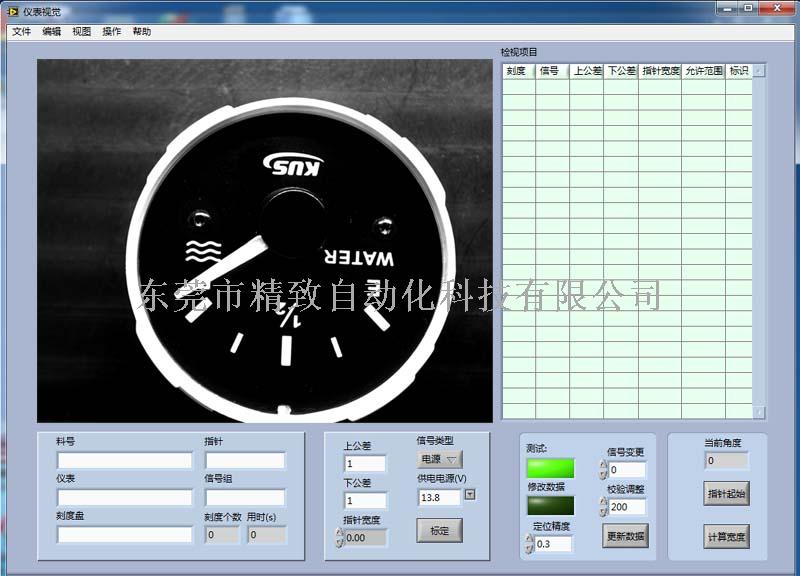
Task: Click the 供电电源 13.8 value field
Action: (x=440, y=497)
